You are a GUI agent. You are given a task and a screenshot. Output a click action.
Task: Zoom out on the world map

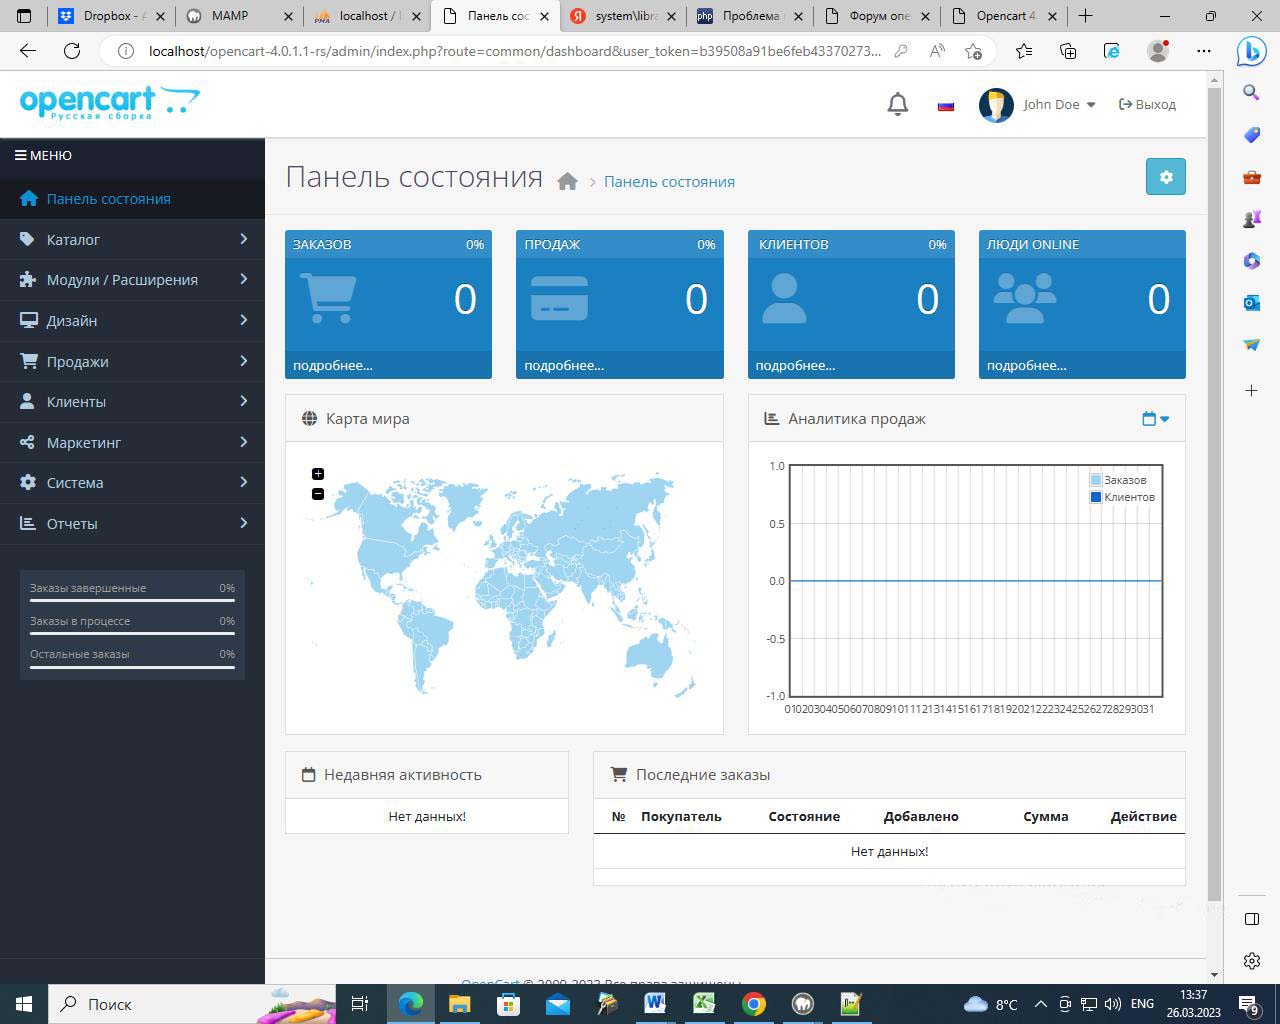click(318, 494)
